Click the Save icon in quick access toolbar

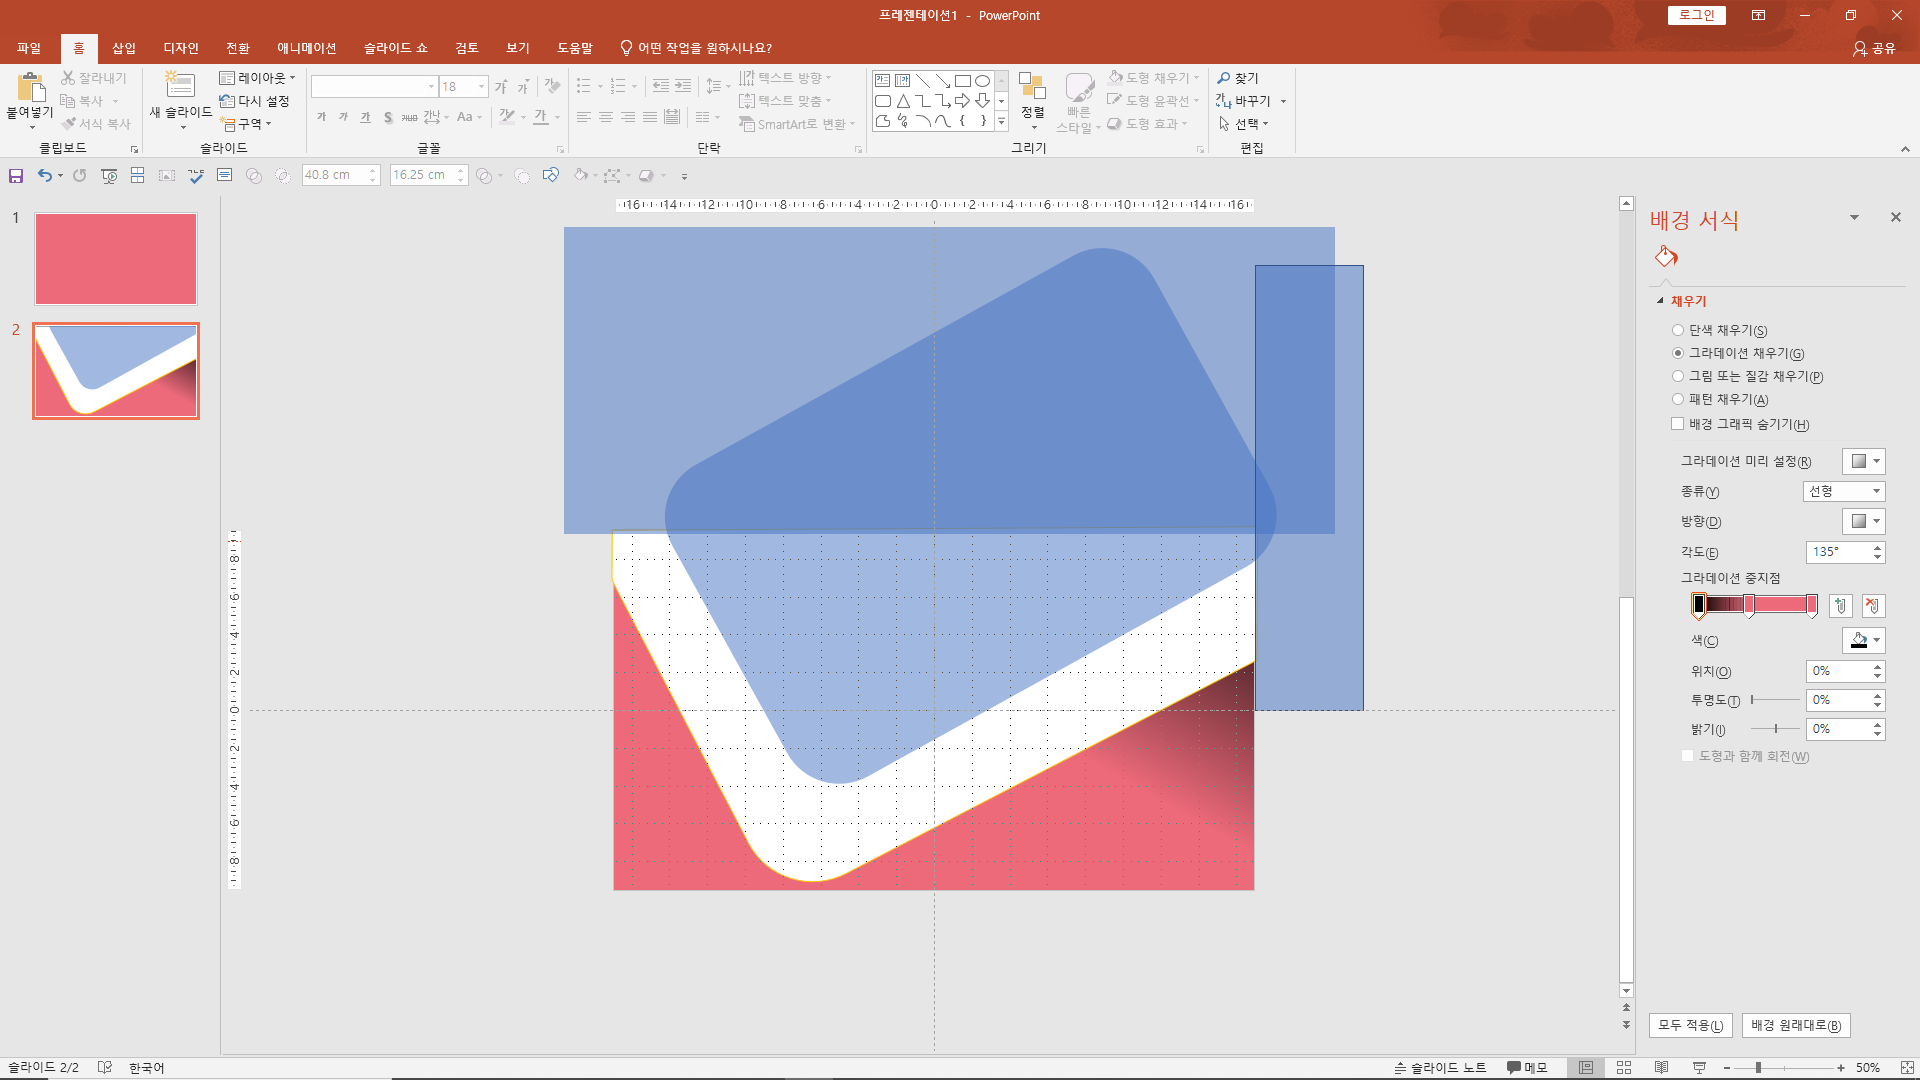pyautogui.click(x=16, y=176)
